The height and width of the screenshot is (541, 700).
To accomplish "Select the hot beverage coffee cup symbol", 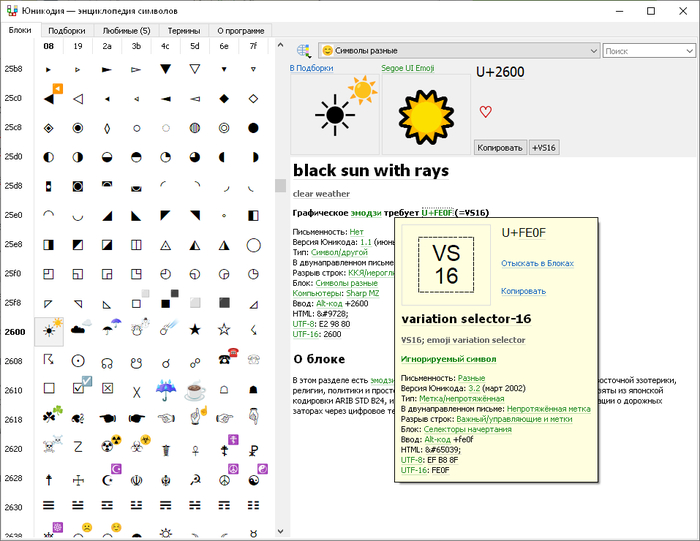I will click(195, 389).
